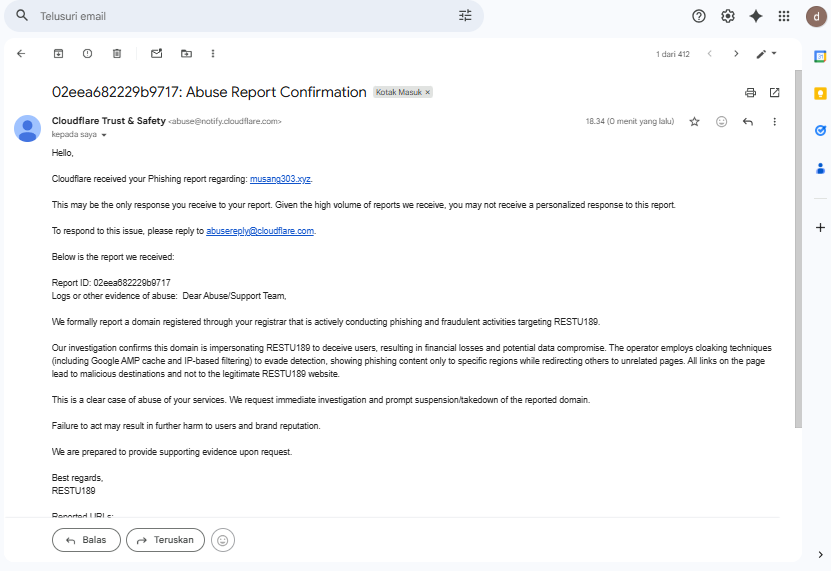Go back to inbox arrow

21,54
